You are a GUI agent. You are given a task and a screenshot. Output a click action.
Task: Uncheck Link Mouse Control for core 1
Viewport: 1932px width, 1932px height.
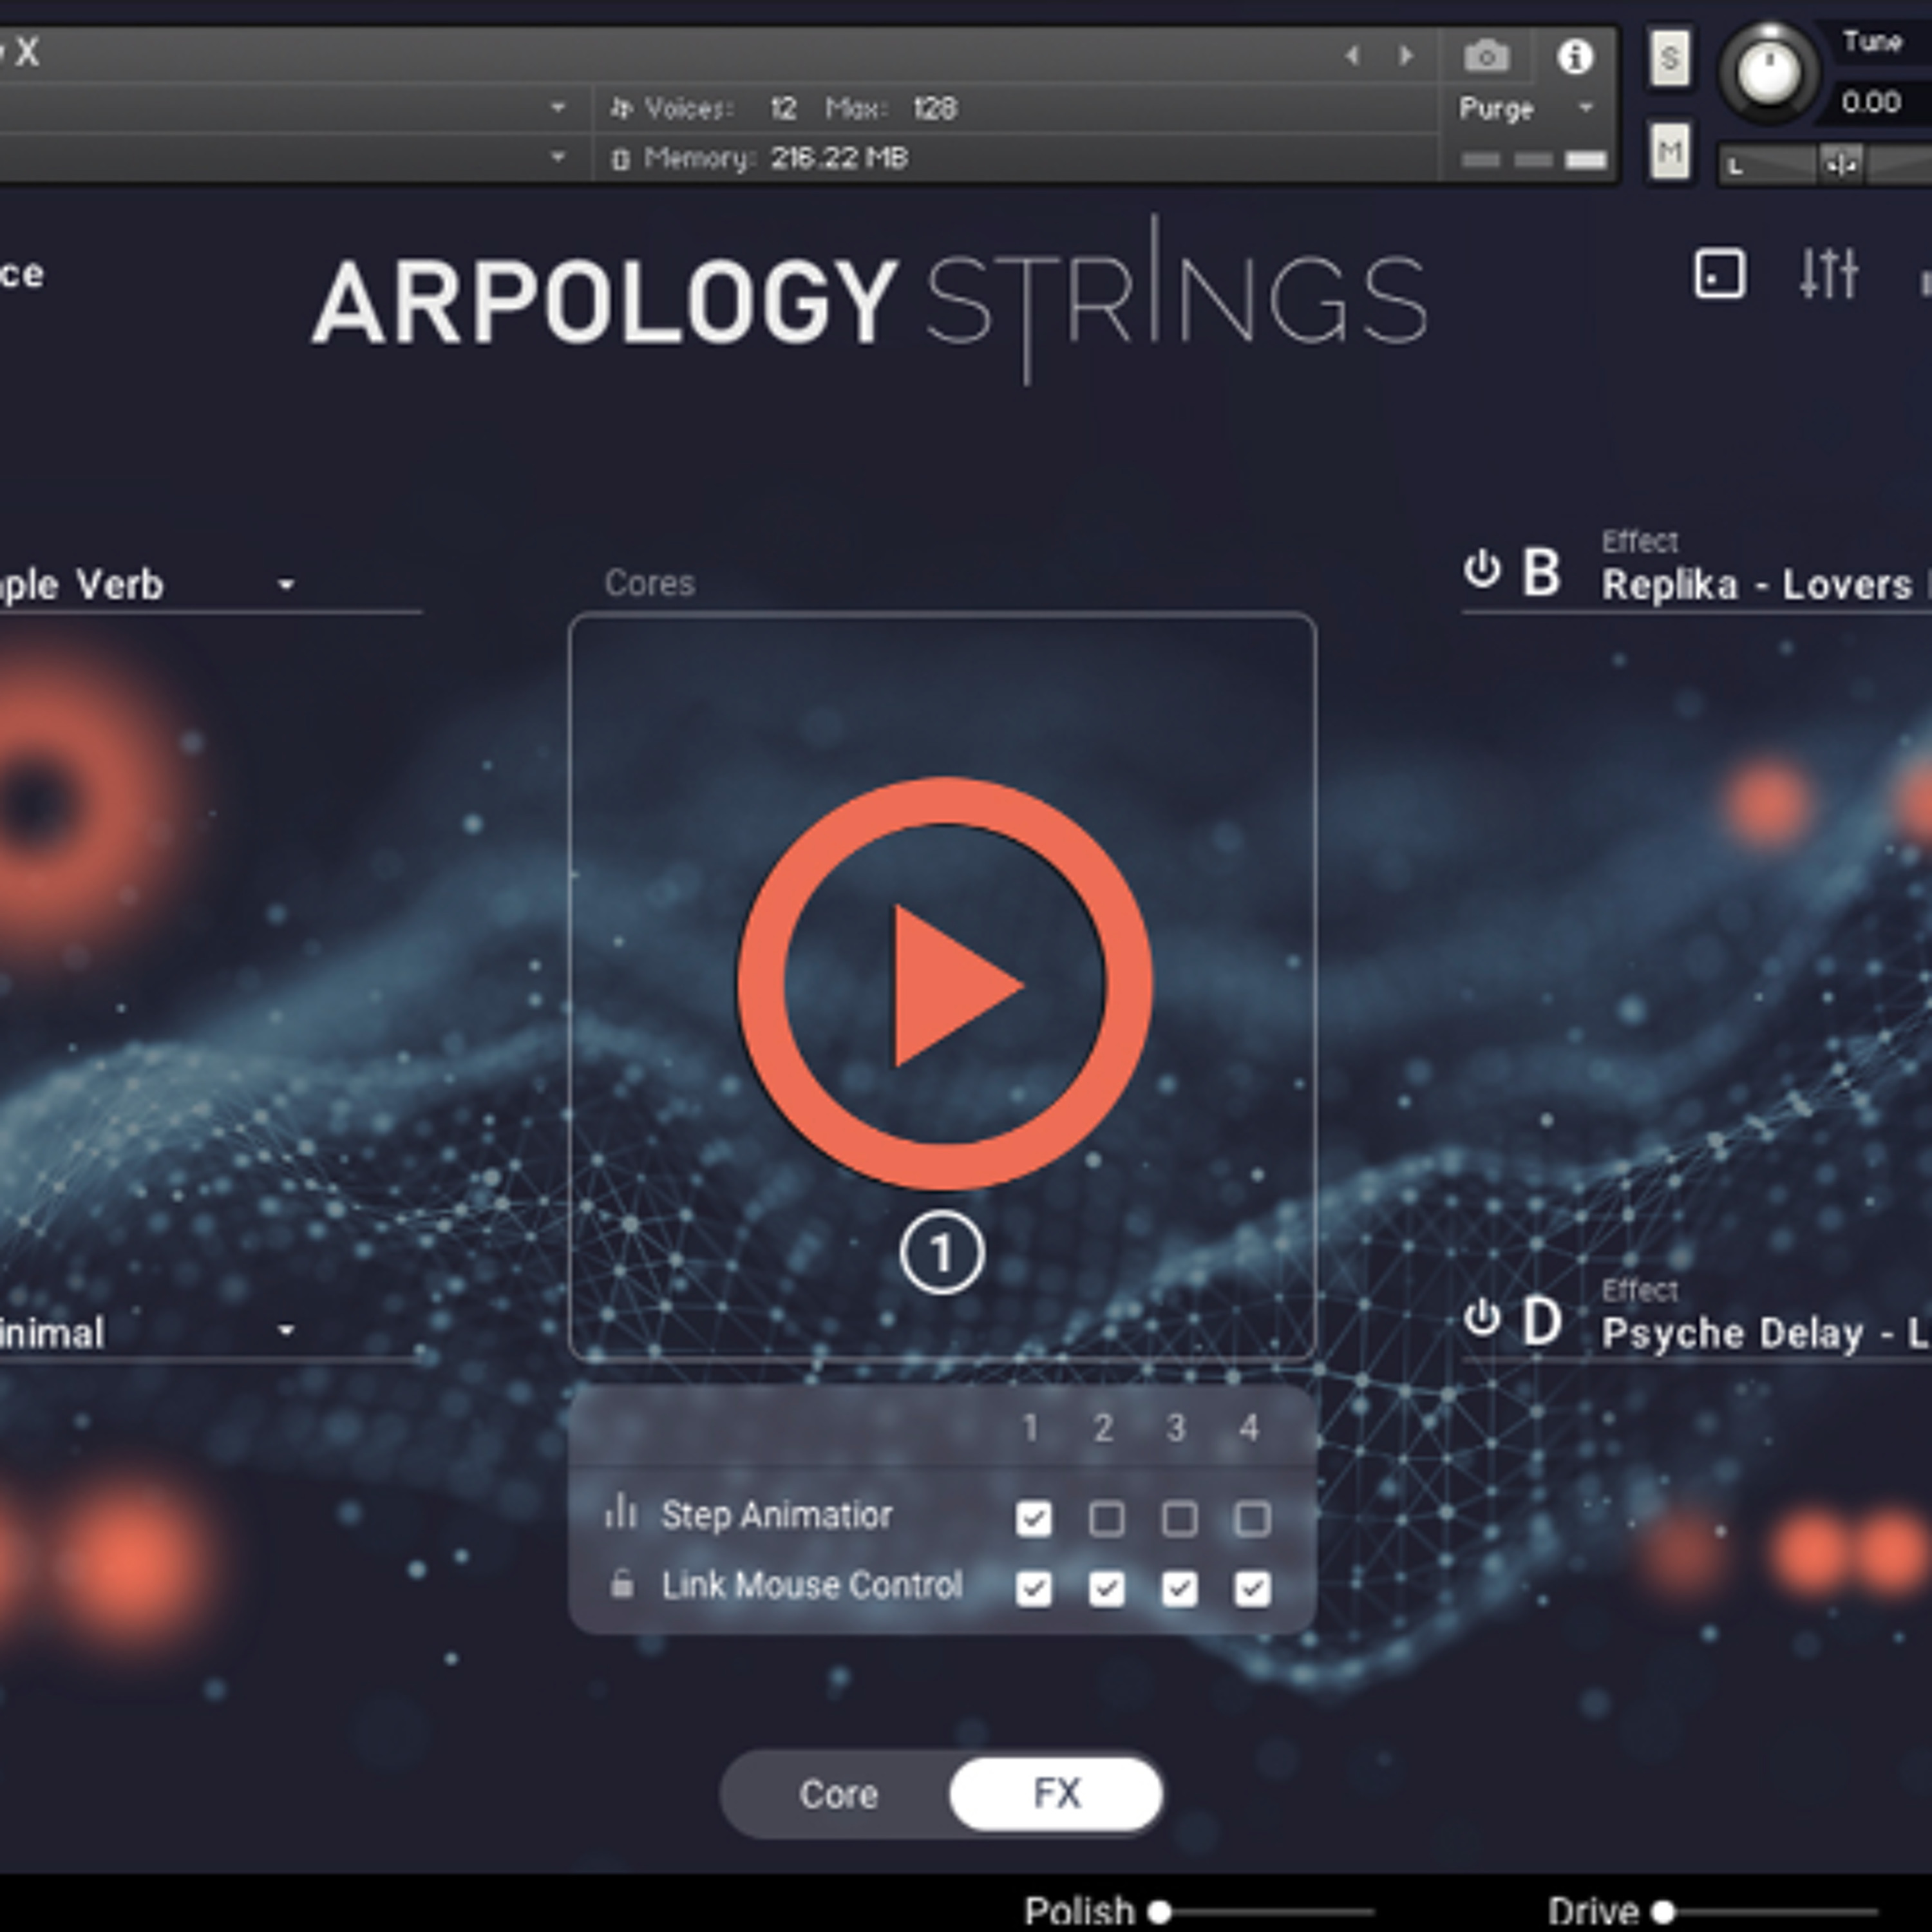pyautogui.click(x=1033, y=1589)
